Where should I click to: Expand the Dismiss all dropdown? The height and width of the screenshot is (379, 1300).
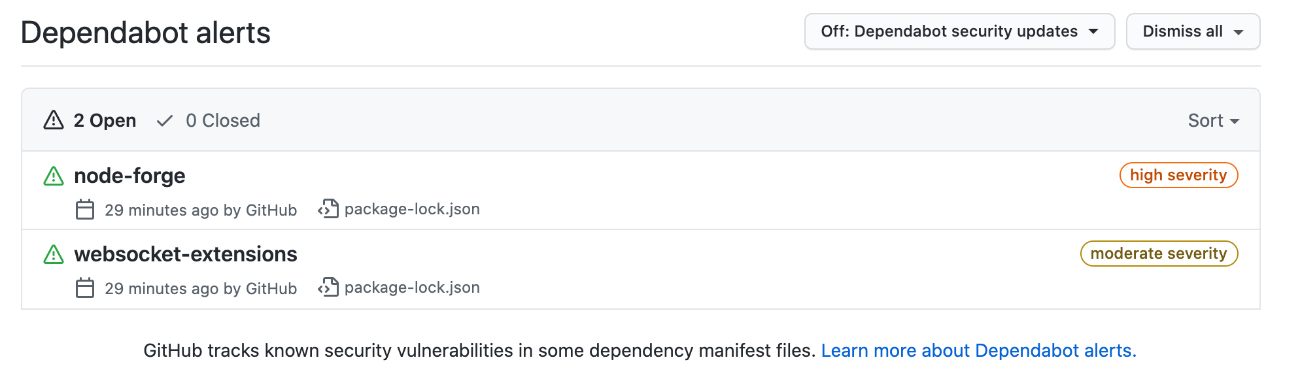[1193, 31]
